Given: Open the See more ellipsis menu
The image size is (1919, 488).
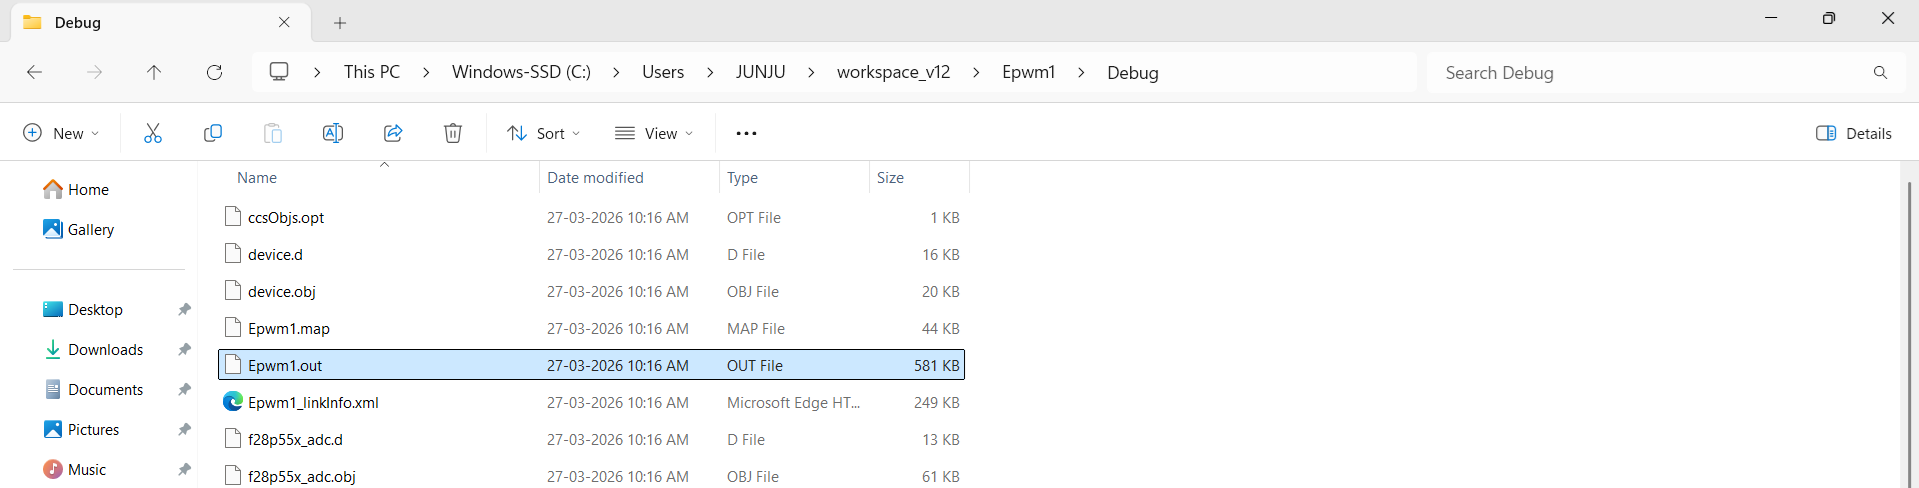Looking at the screenshot, I should coord(746,133).
